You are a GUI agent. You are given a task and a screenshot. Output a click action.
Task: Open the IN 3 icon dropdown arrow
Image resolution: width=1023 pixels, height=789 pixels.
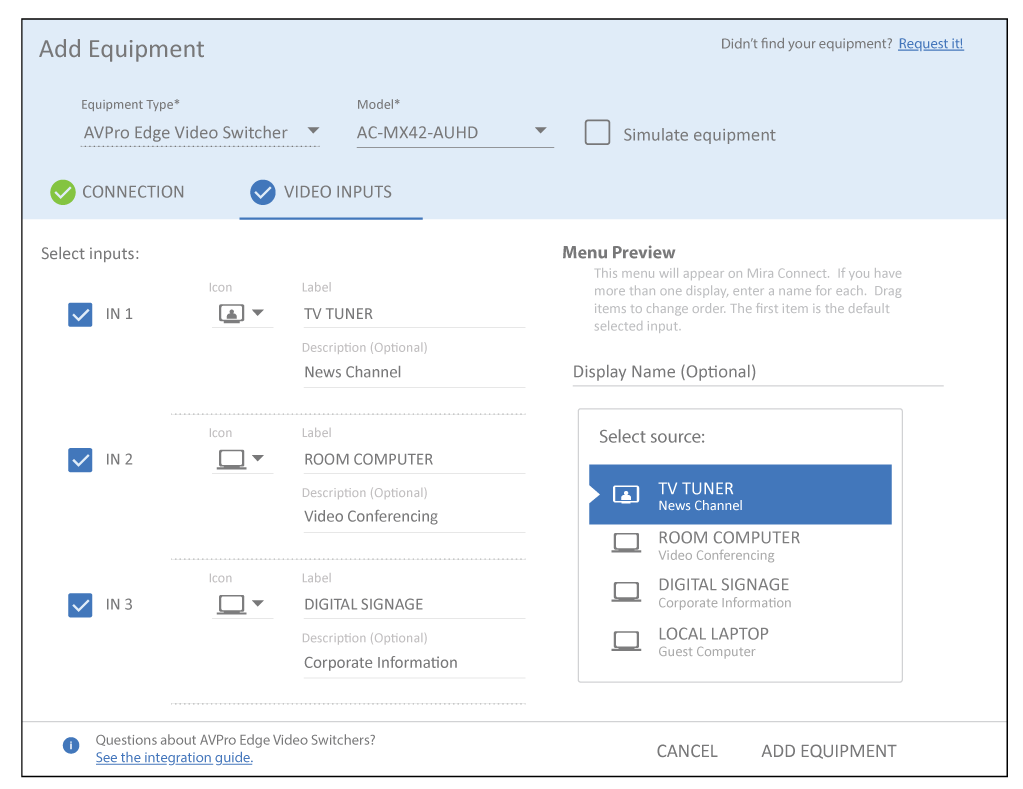tap(258, 604)
